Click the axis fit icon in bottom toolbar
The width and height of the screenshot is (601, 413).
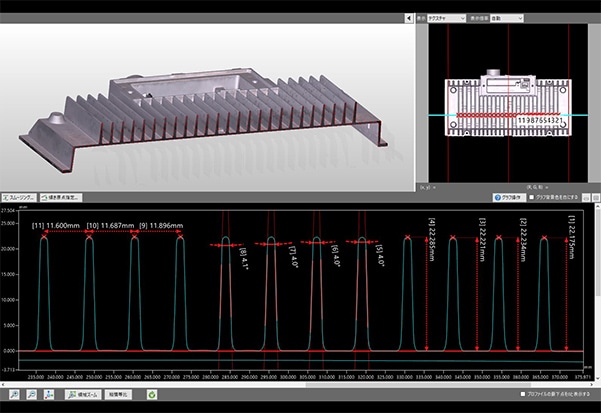48,396
